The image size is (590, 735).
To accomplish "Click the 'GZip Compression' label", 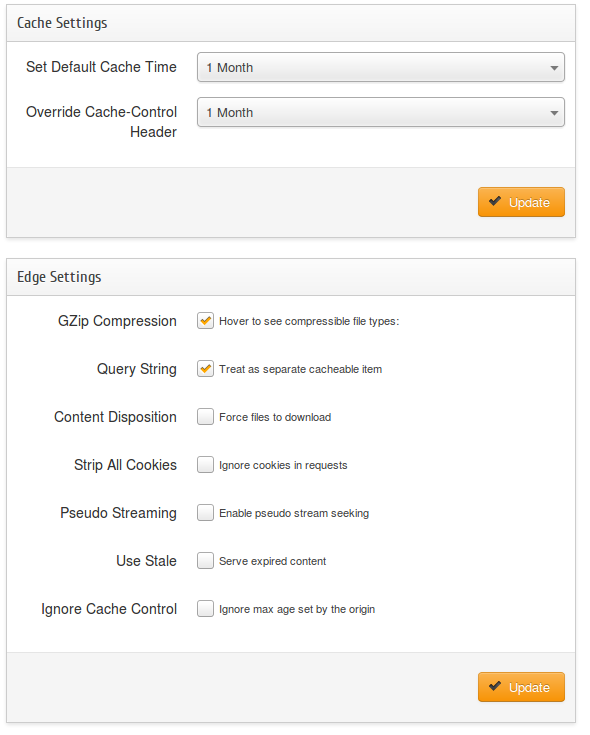I will tap(117, 321).
